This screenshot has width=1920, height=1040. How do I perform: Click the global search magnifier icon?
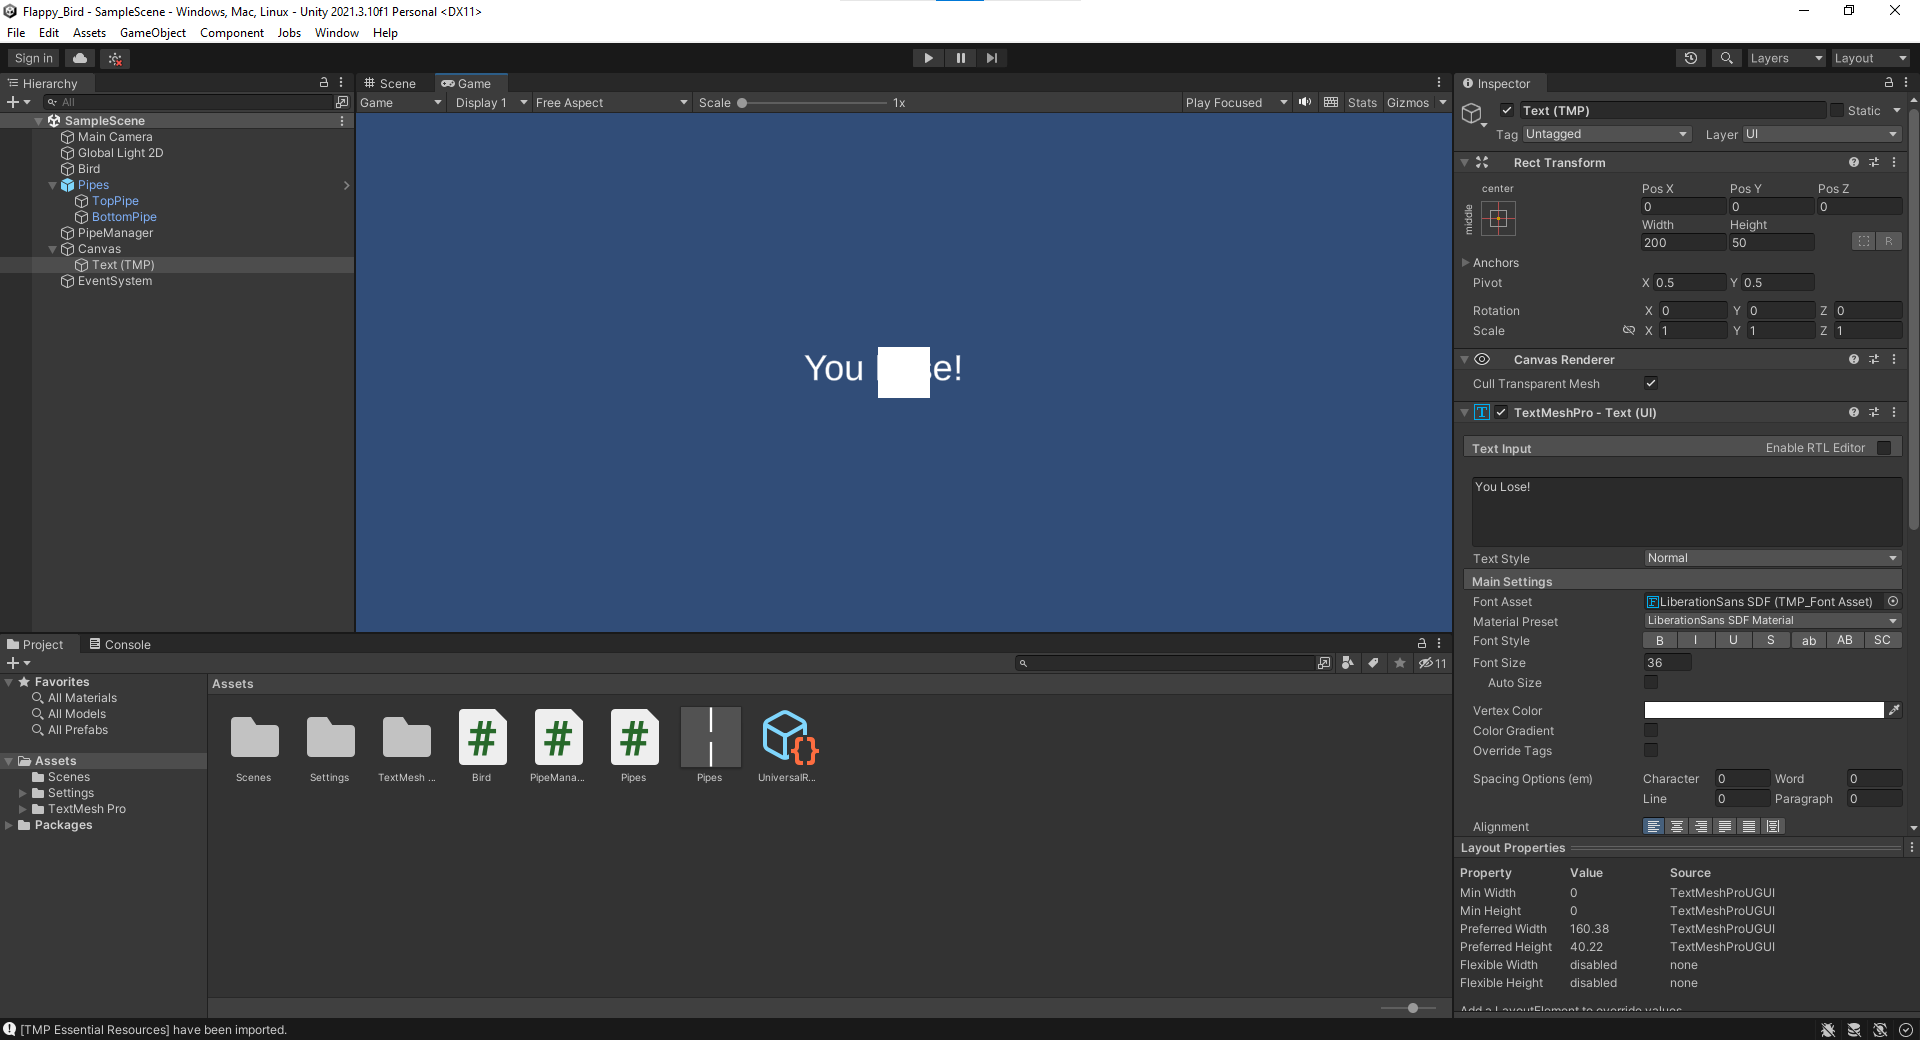(1727, 58)
